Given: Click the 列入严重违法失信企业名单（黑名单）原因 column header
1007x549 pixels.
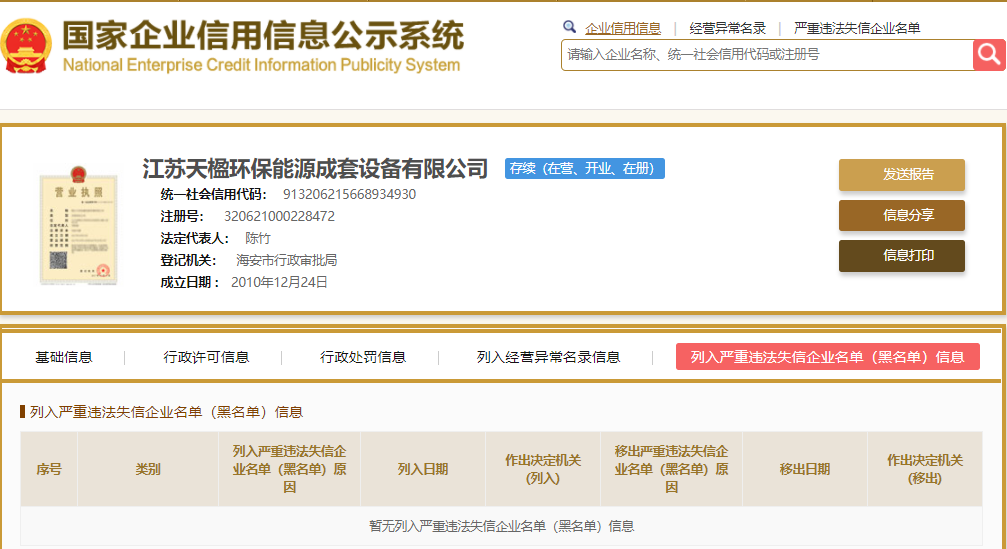Looking at the screenshot, I should point(289,469).
